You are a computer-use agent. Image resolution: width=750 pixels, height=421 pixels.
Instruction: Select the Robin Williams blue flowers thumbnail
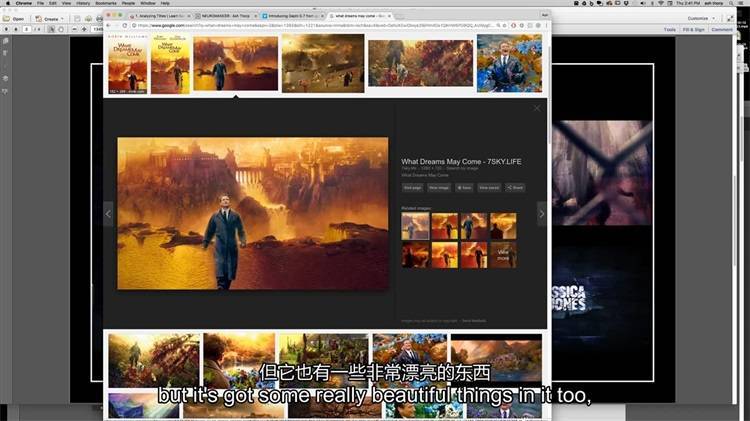509,63
